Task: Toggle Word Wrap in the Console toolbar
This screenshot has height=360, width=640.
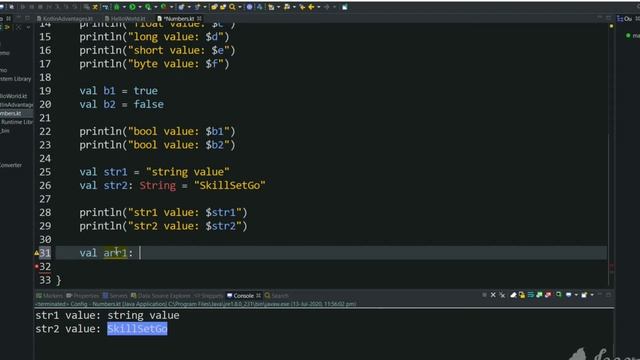Action: pos(531,295)
